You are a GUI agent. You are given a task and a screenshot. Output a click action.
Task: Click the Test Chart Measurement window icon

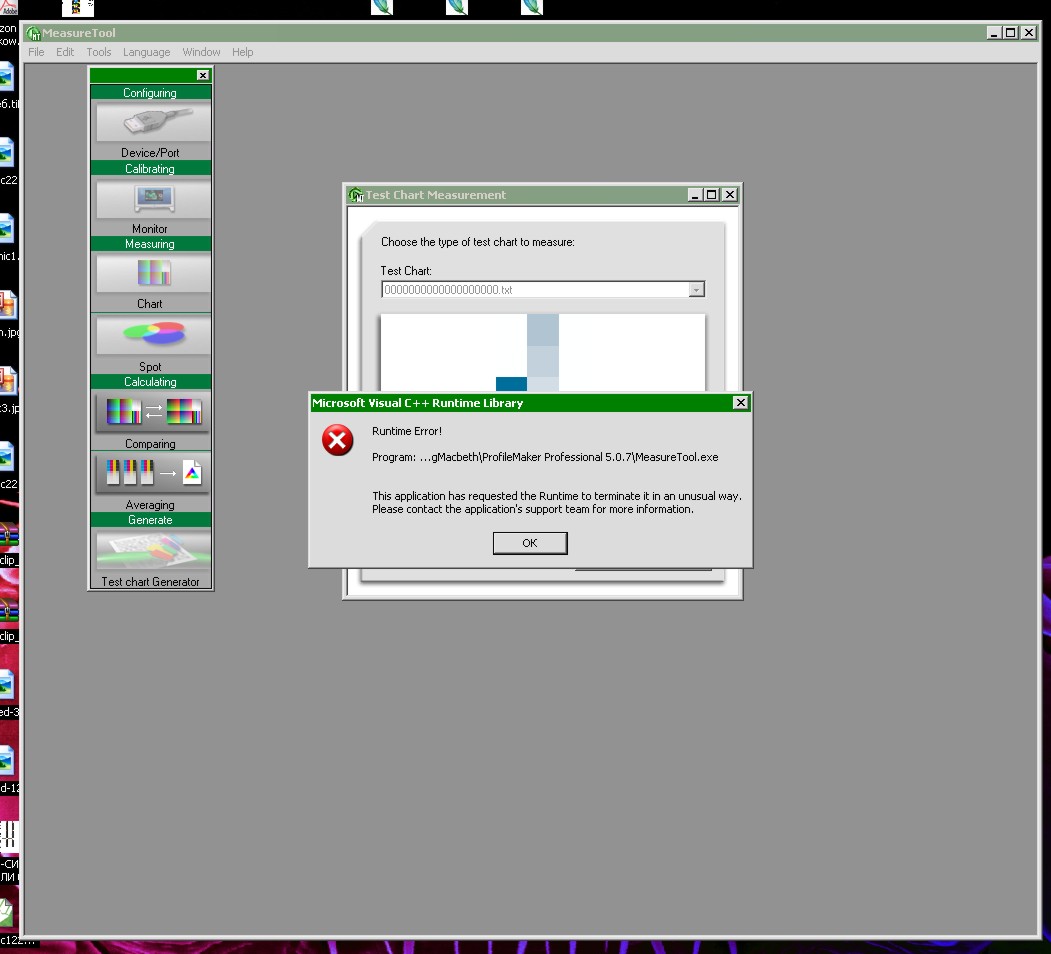355,195
